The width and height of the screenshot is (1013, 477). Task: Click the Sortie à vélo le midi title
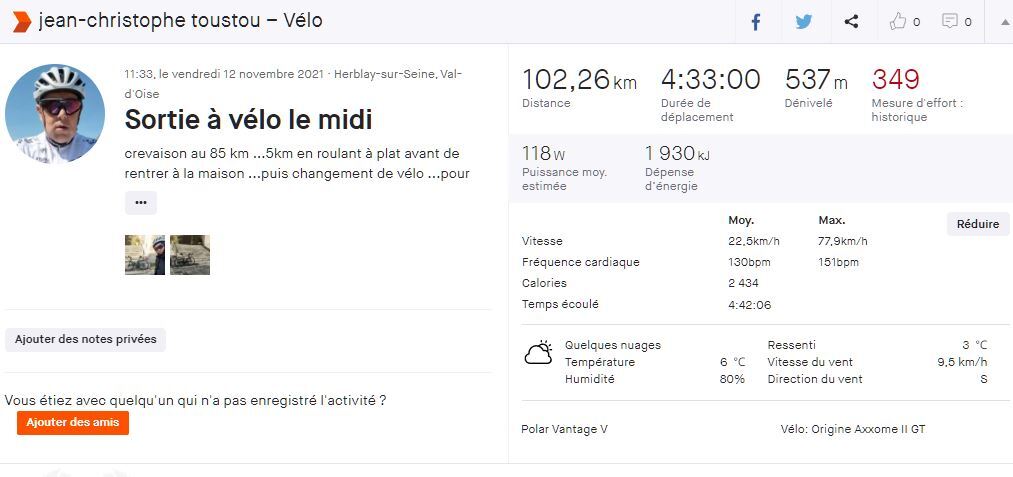[x=249, y=120]
